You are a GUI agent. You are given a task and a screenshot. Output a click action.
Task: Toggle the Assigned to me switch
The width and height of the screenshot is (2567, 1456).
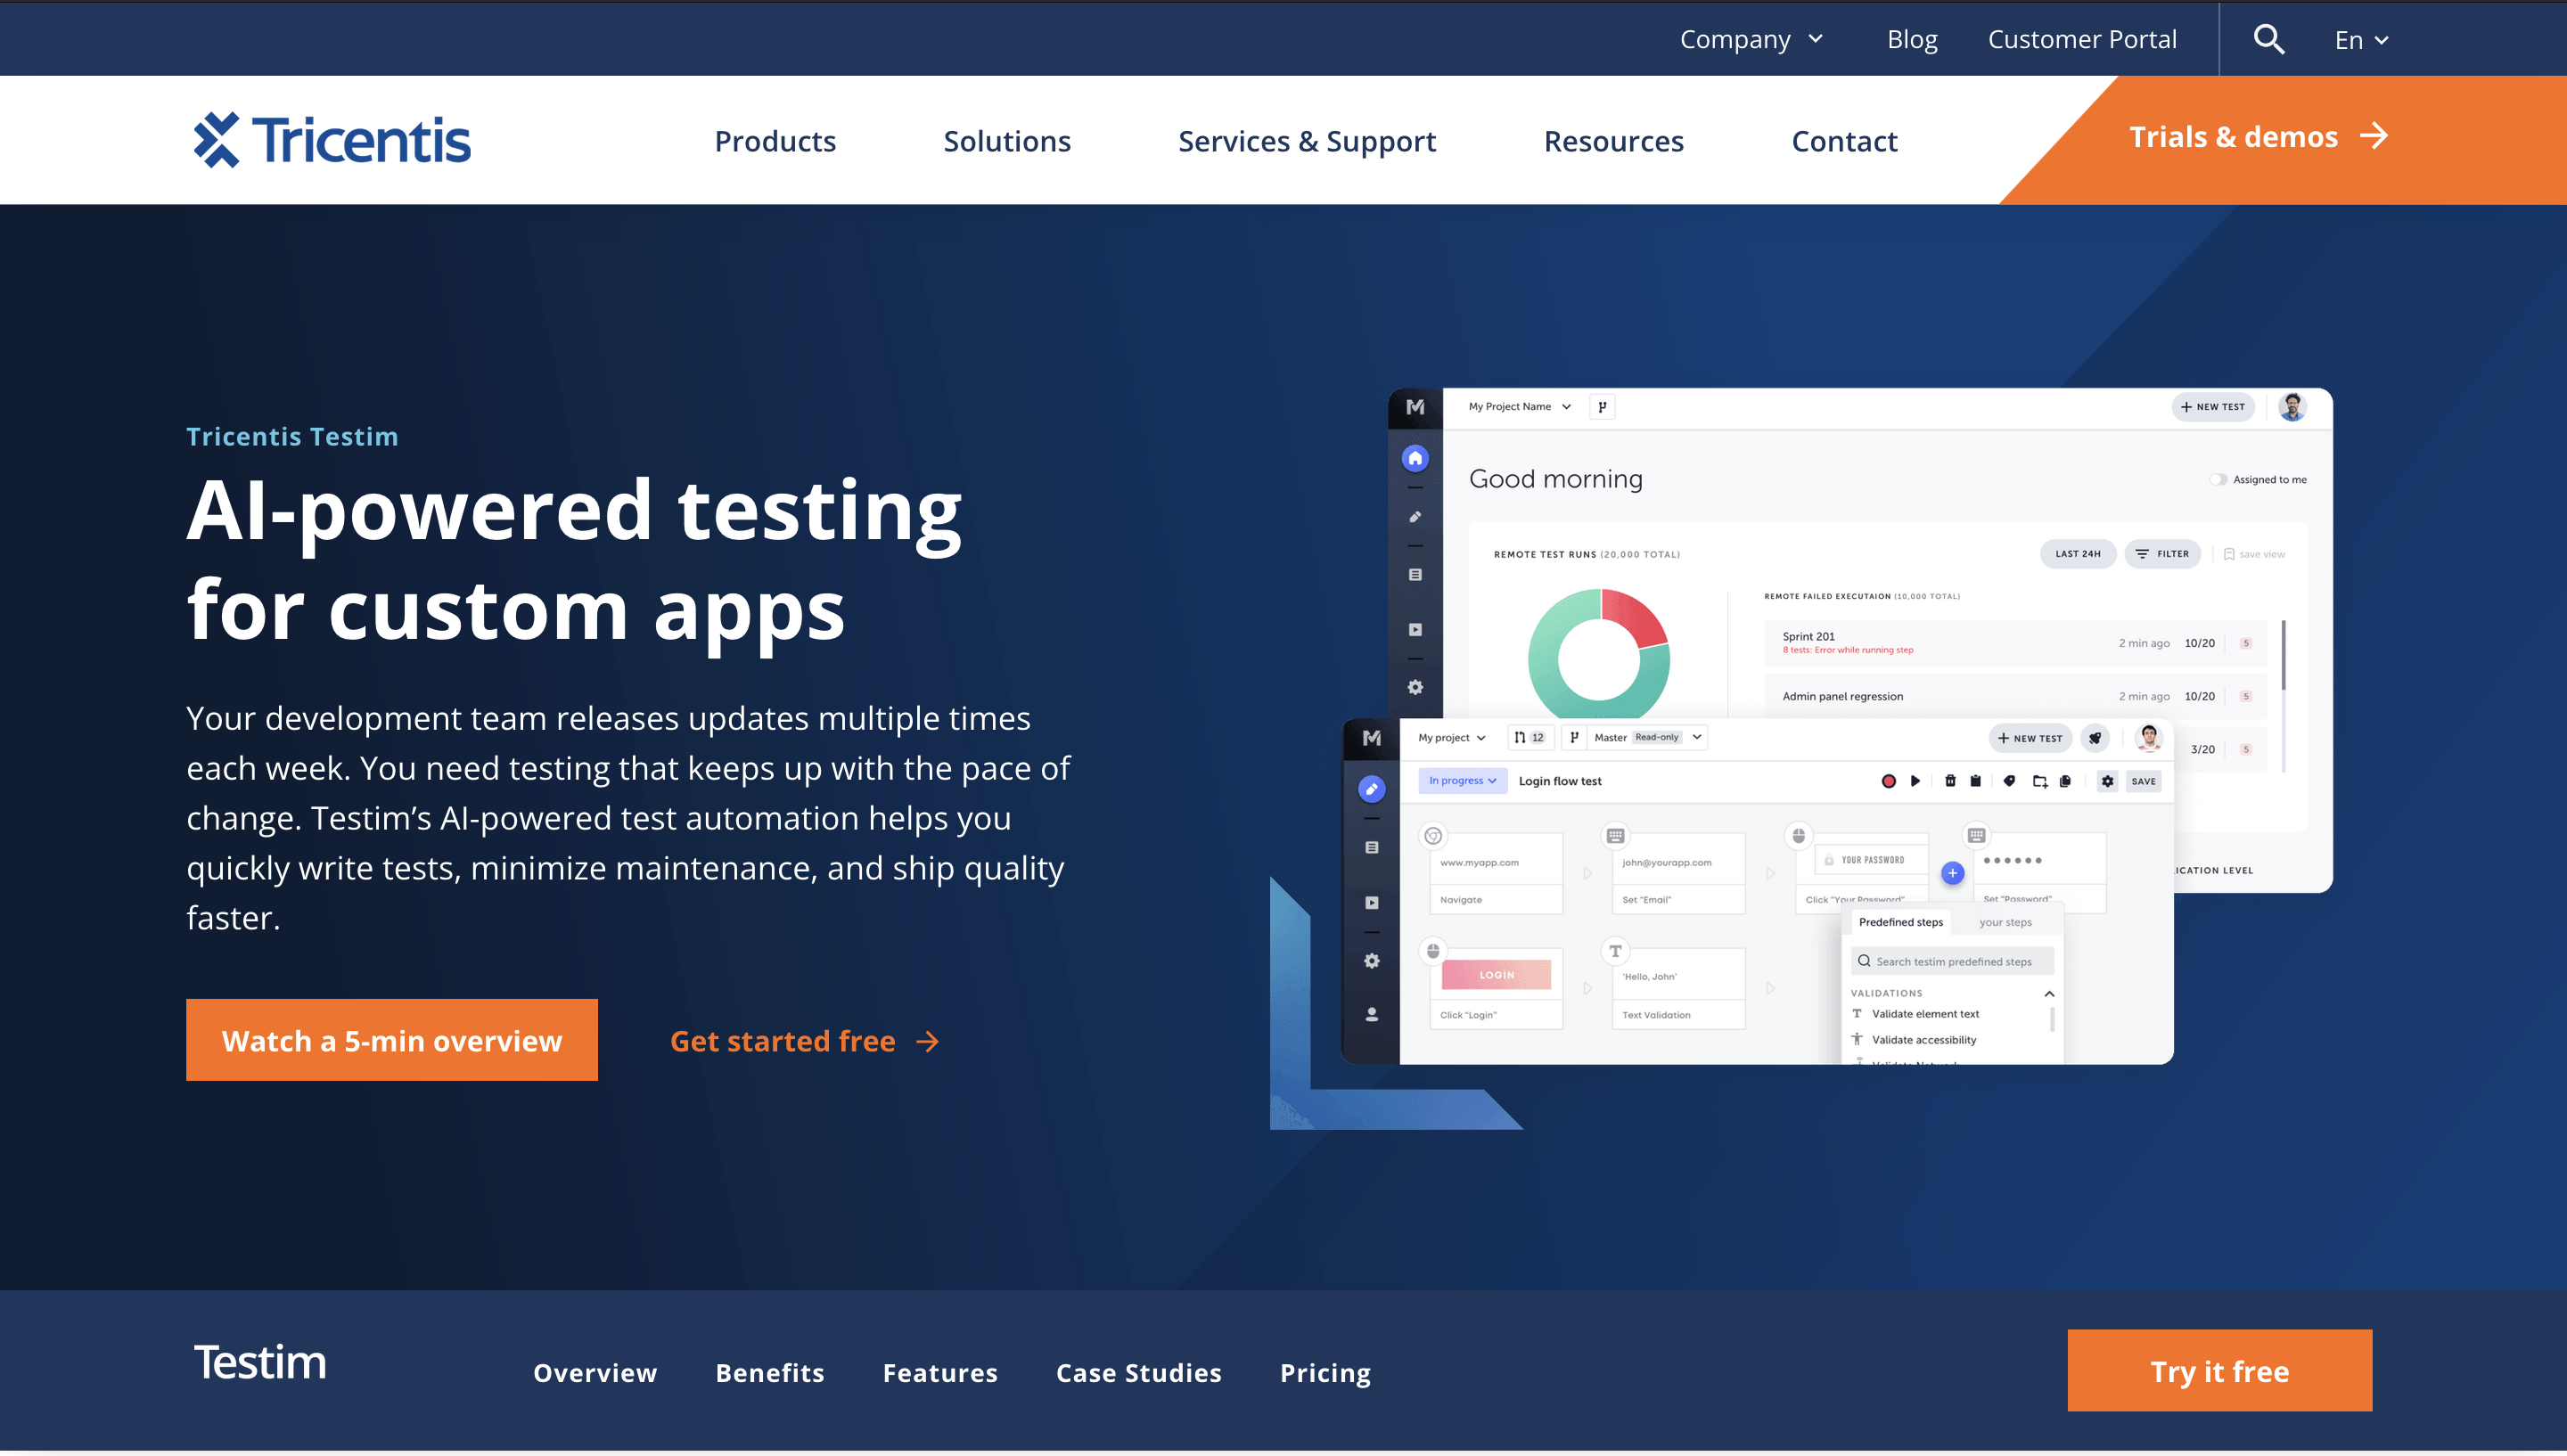2218,480
